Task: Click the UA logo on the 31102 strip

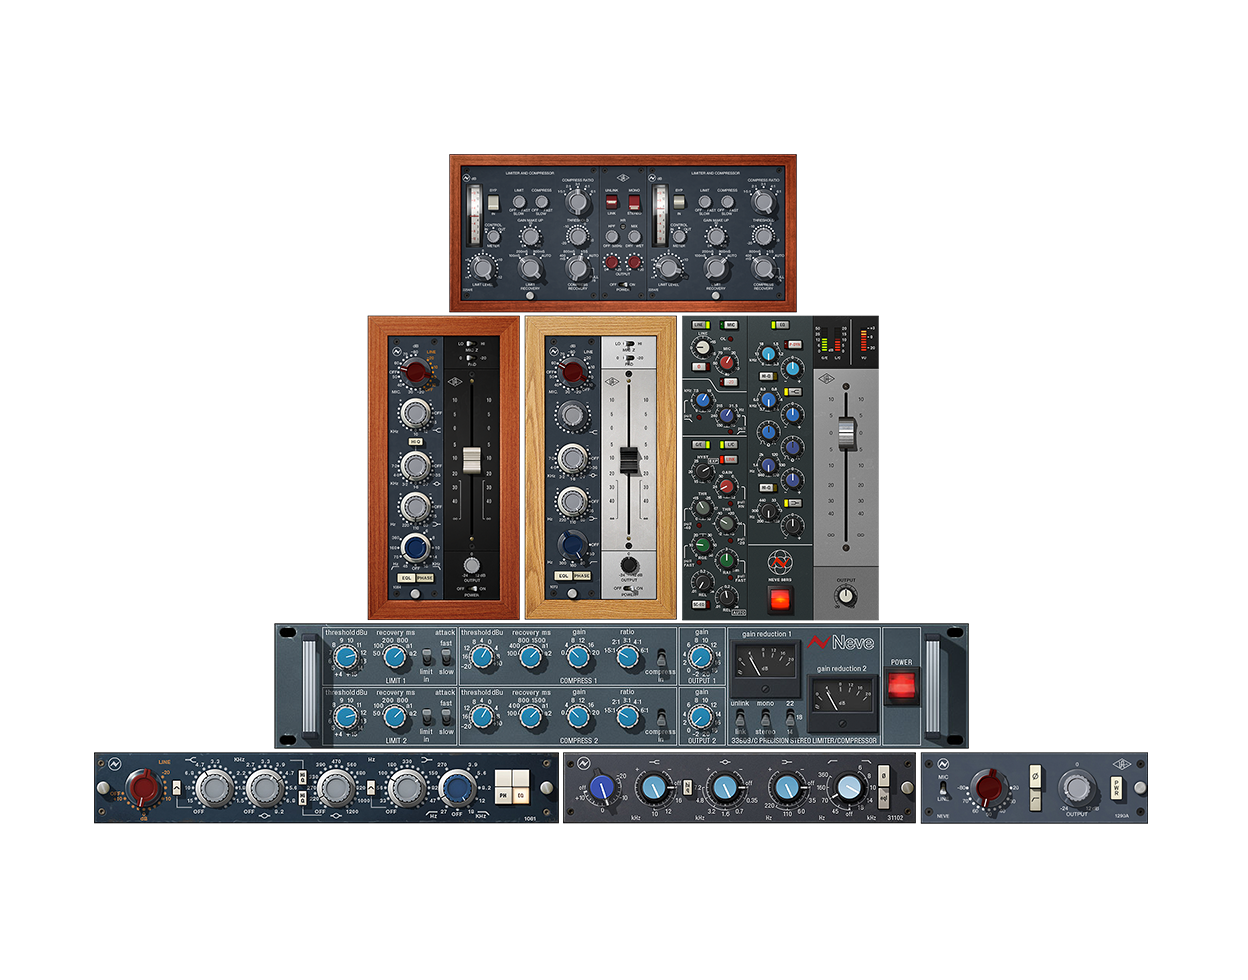Action: point(585,762)
